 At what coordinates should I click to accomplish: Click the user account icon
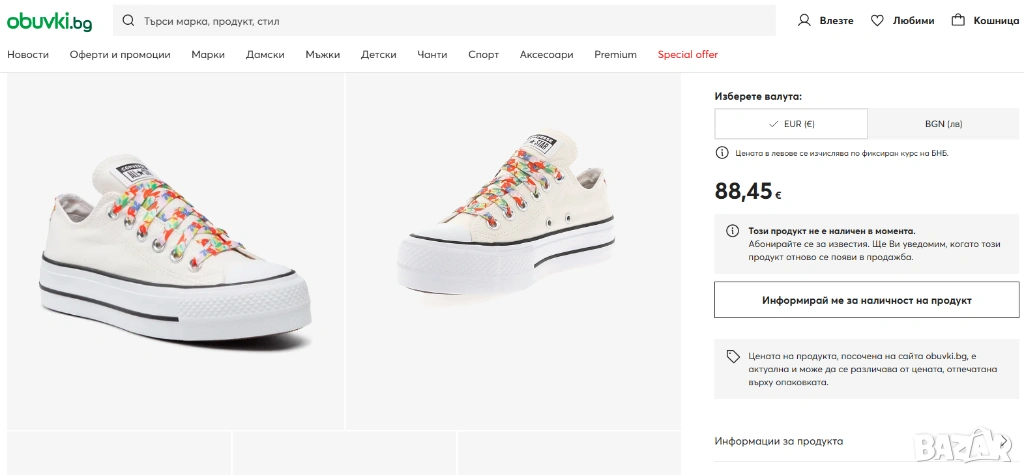pos(804,20)
